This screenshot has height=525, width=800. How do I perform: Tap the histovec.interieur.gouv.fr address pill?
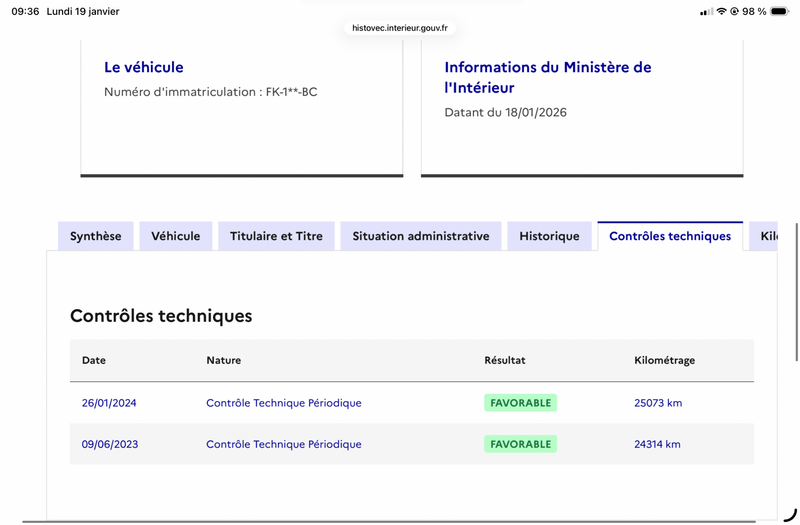[x=400, y=28]
